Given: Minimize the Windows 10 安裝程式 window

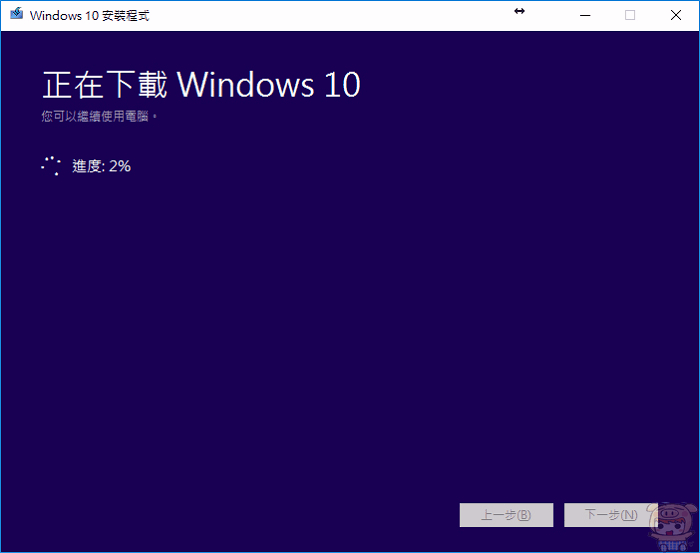Looking at the screenshot, I should [x=585, y=16].
